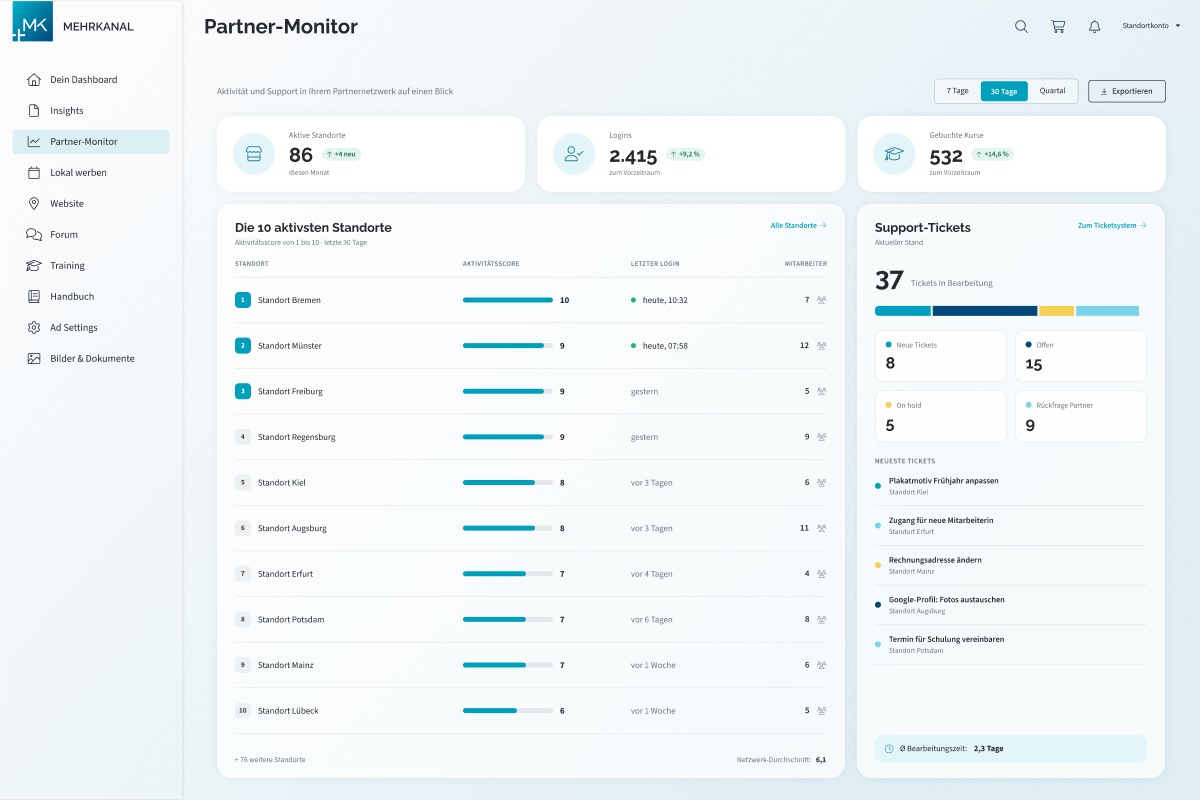Click the gear icon beside Ad Settings
This screenshot has height=800, width=1200.
click(x=34, y=328)
